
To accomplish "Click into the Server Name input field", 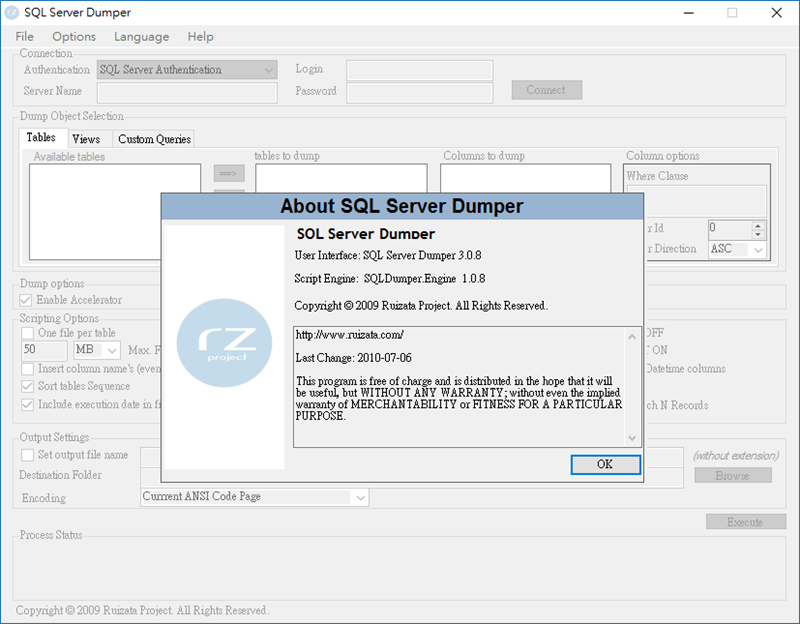I will point(187,93).
